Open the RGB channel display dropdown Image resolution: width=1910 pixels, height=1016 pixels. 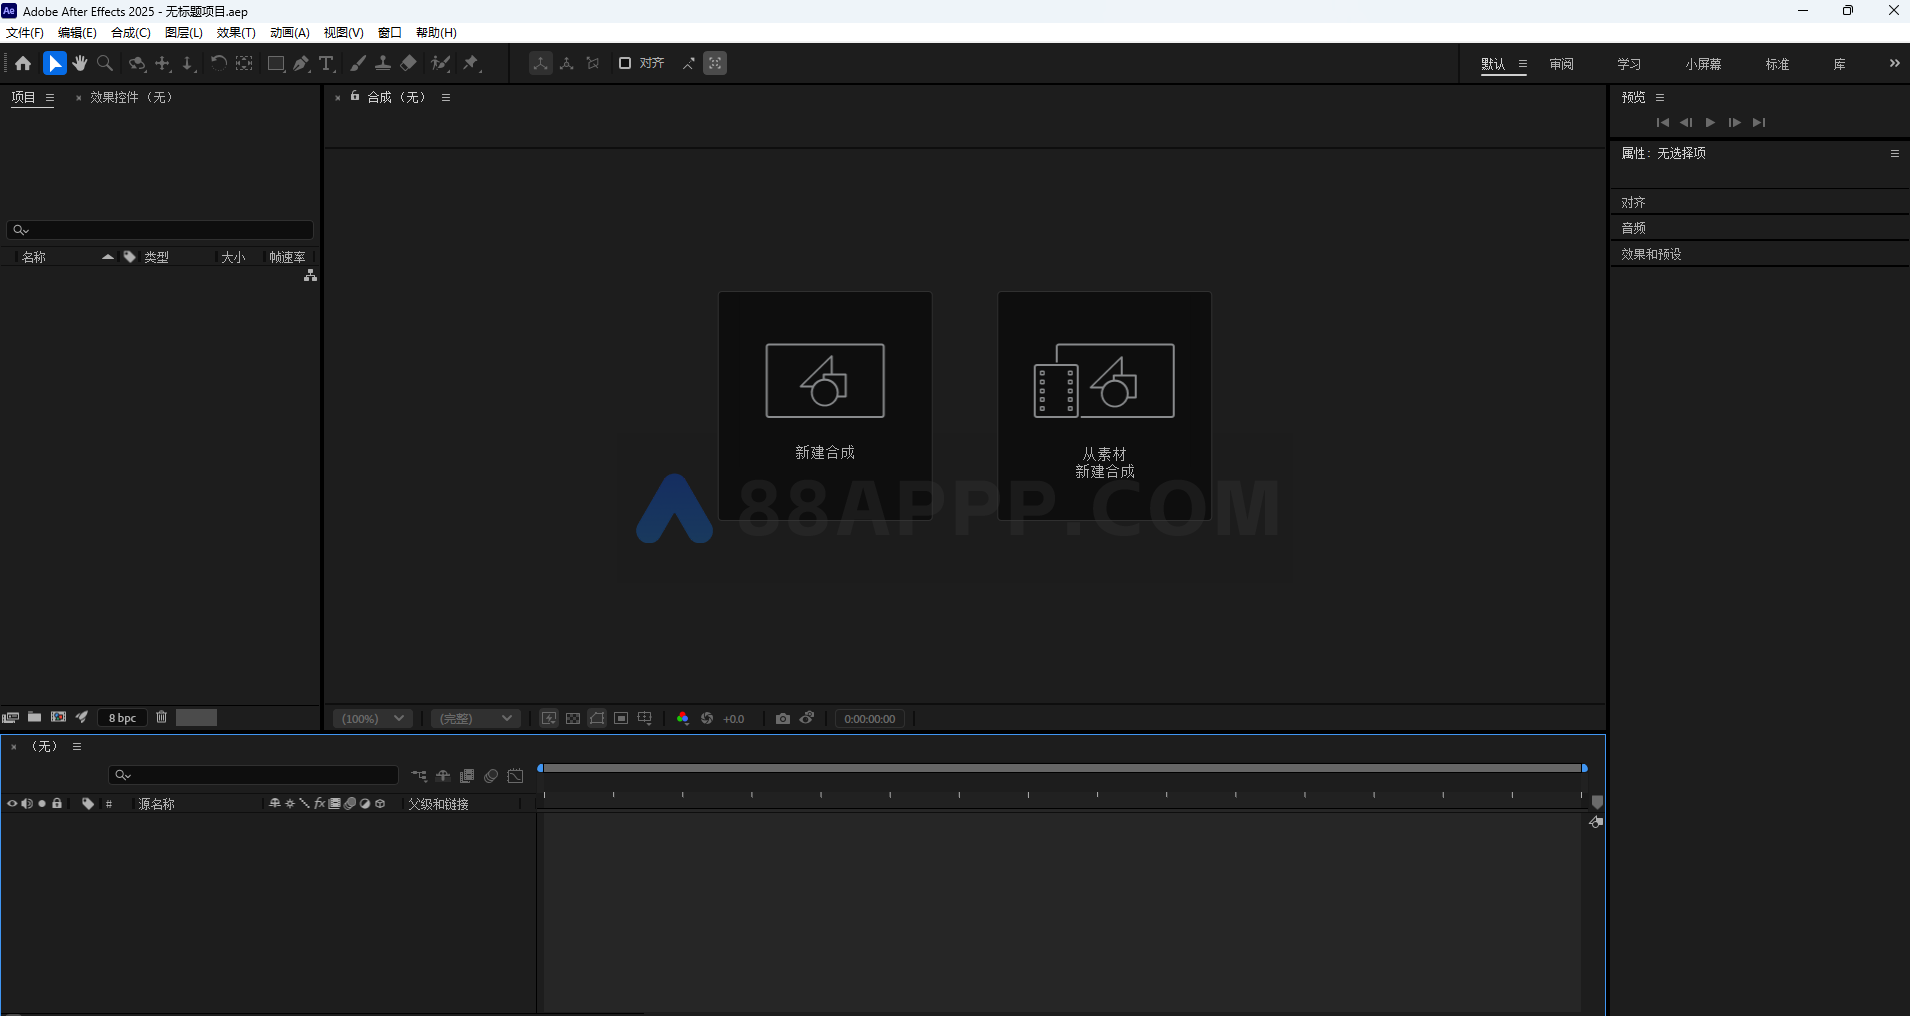[683, 718]
